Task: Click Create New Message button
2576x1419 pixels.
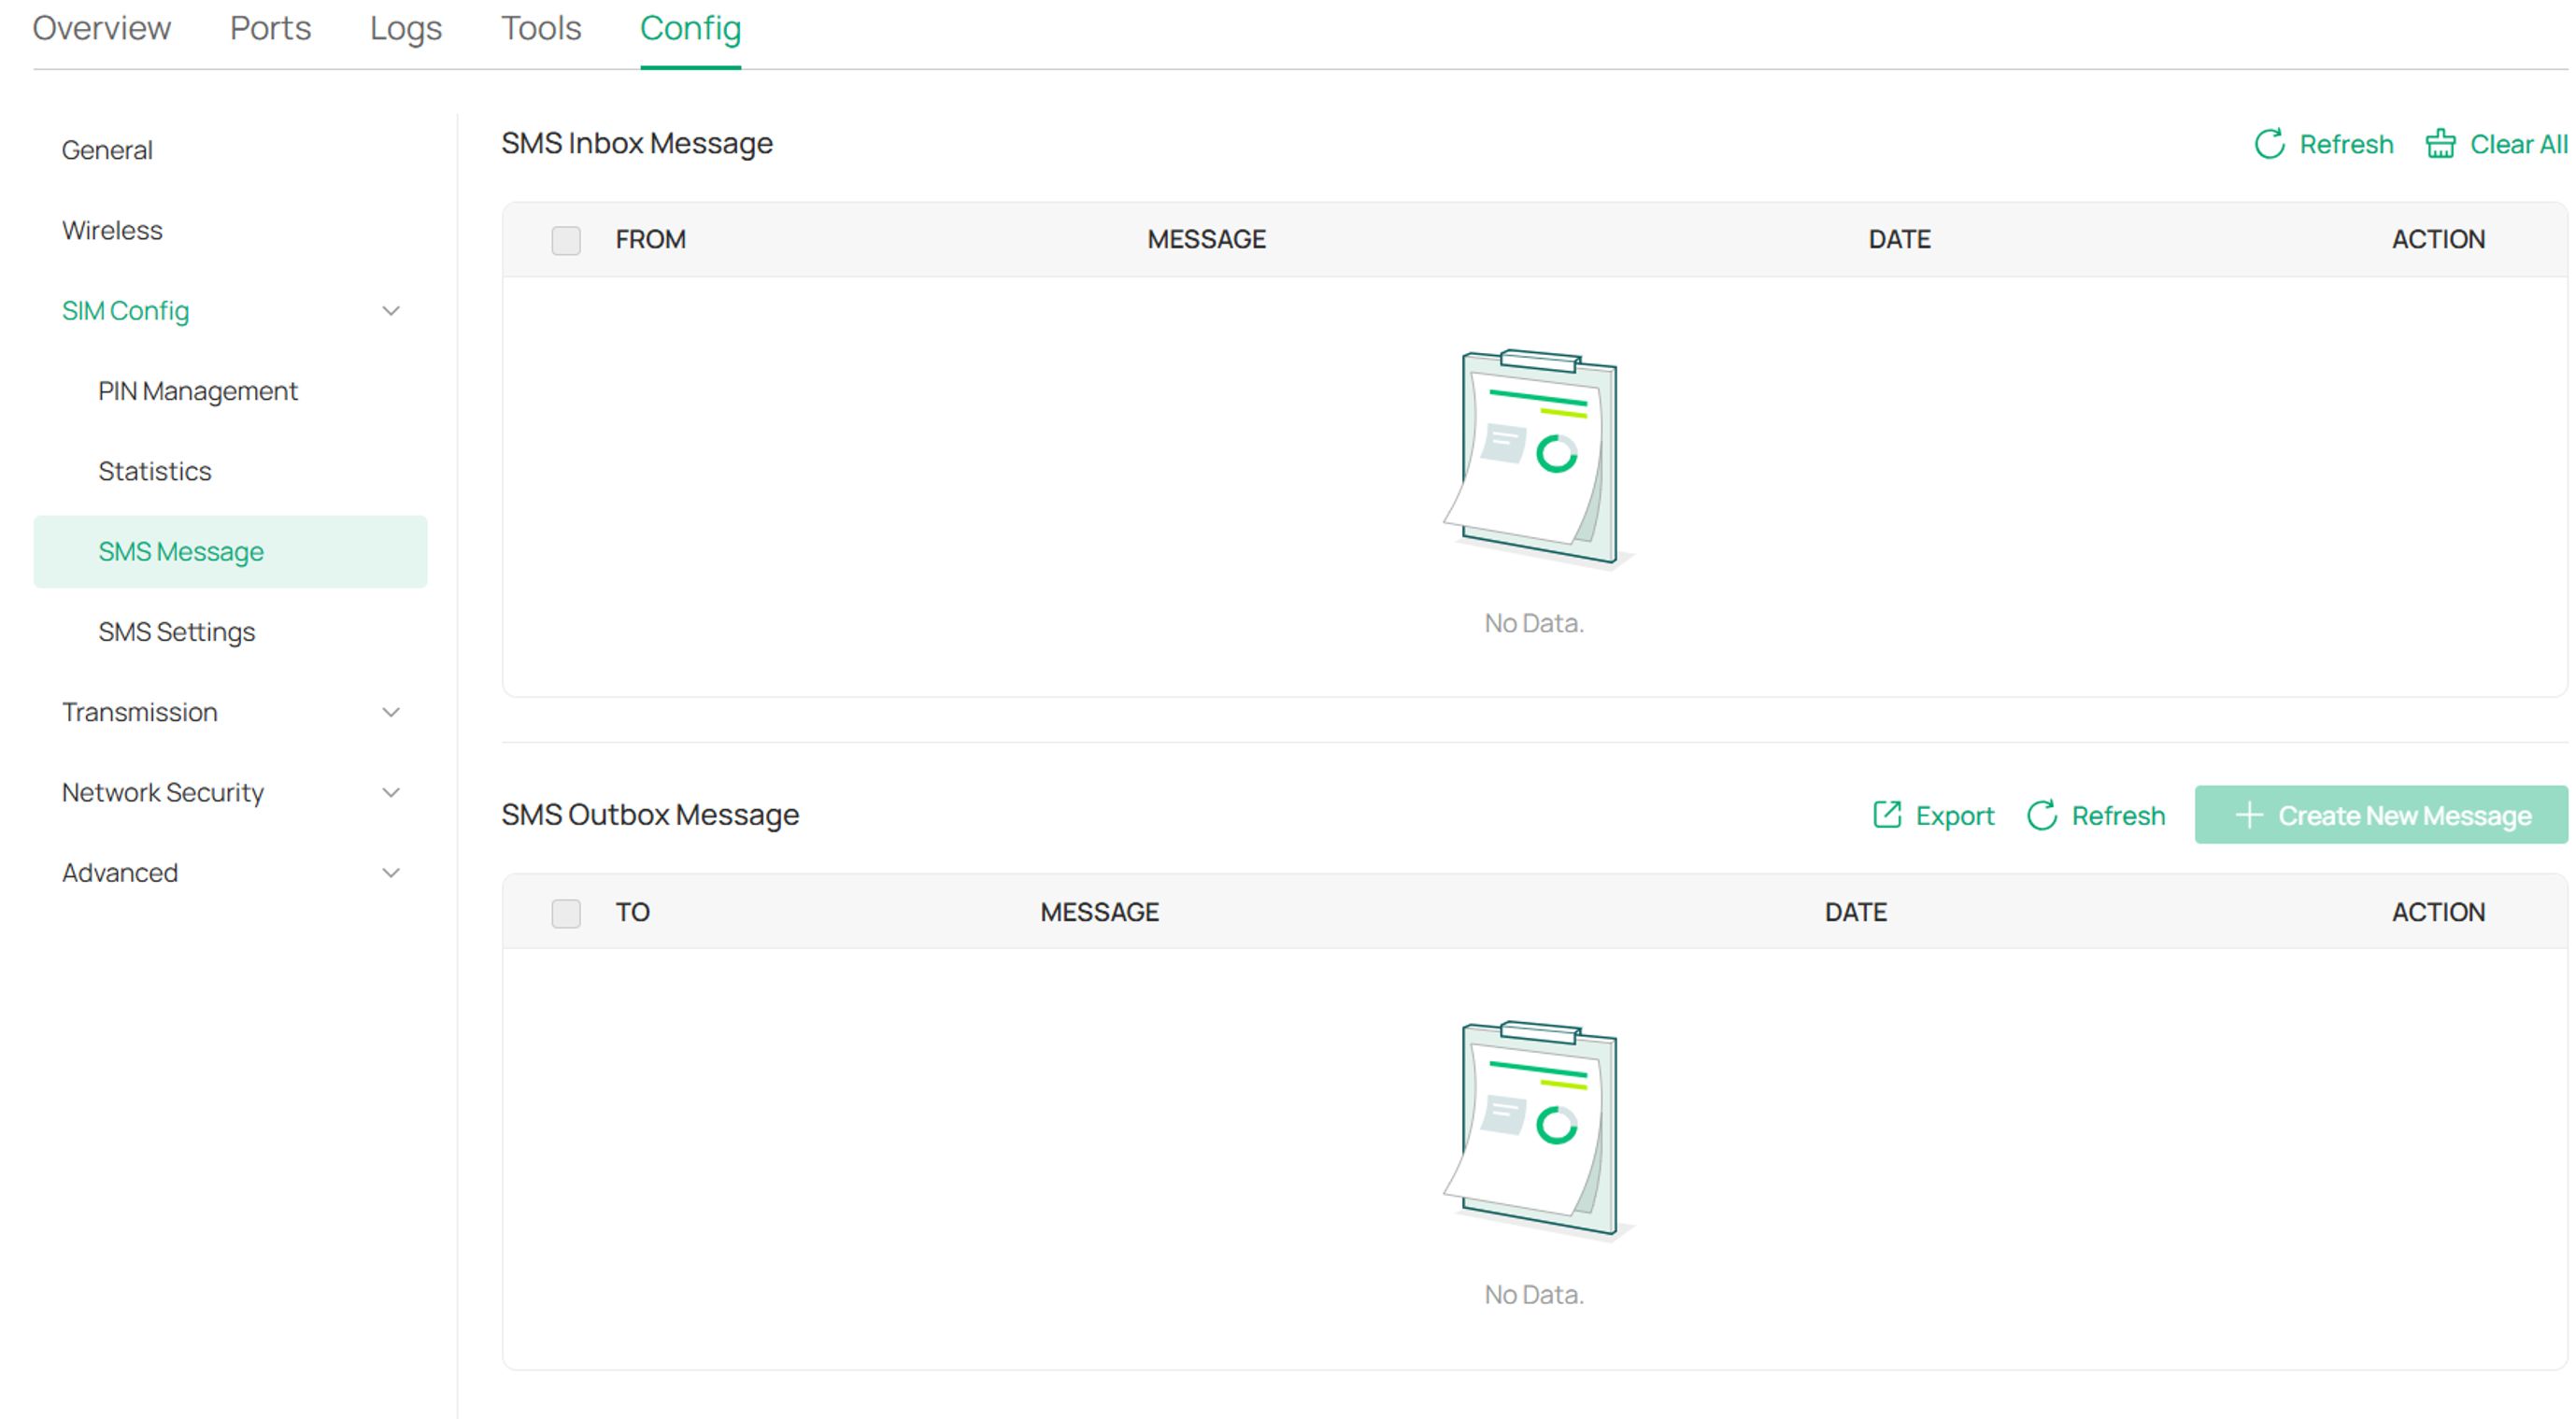Action: click(2380, 815)
